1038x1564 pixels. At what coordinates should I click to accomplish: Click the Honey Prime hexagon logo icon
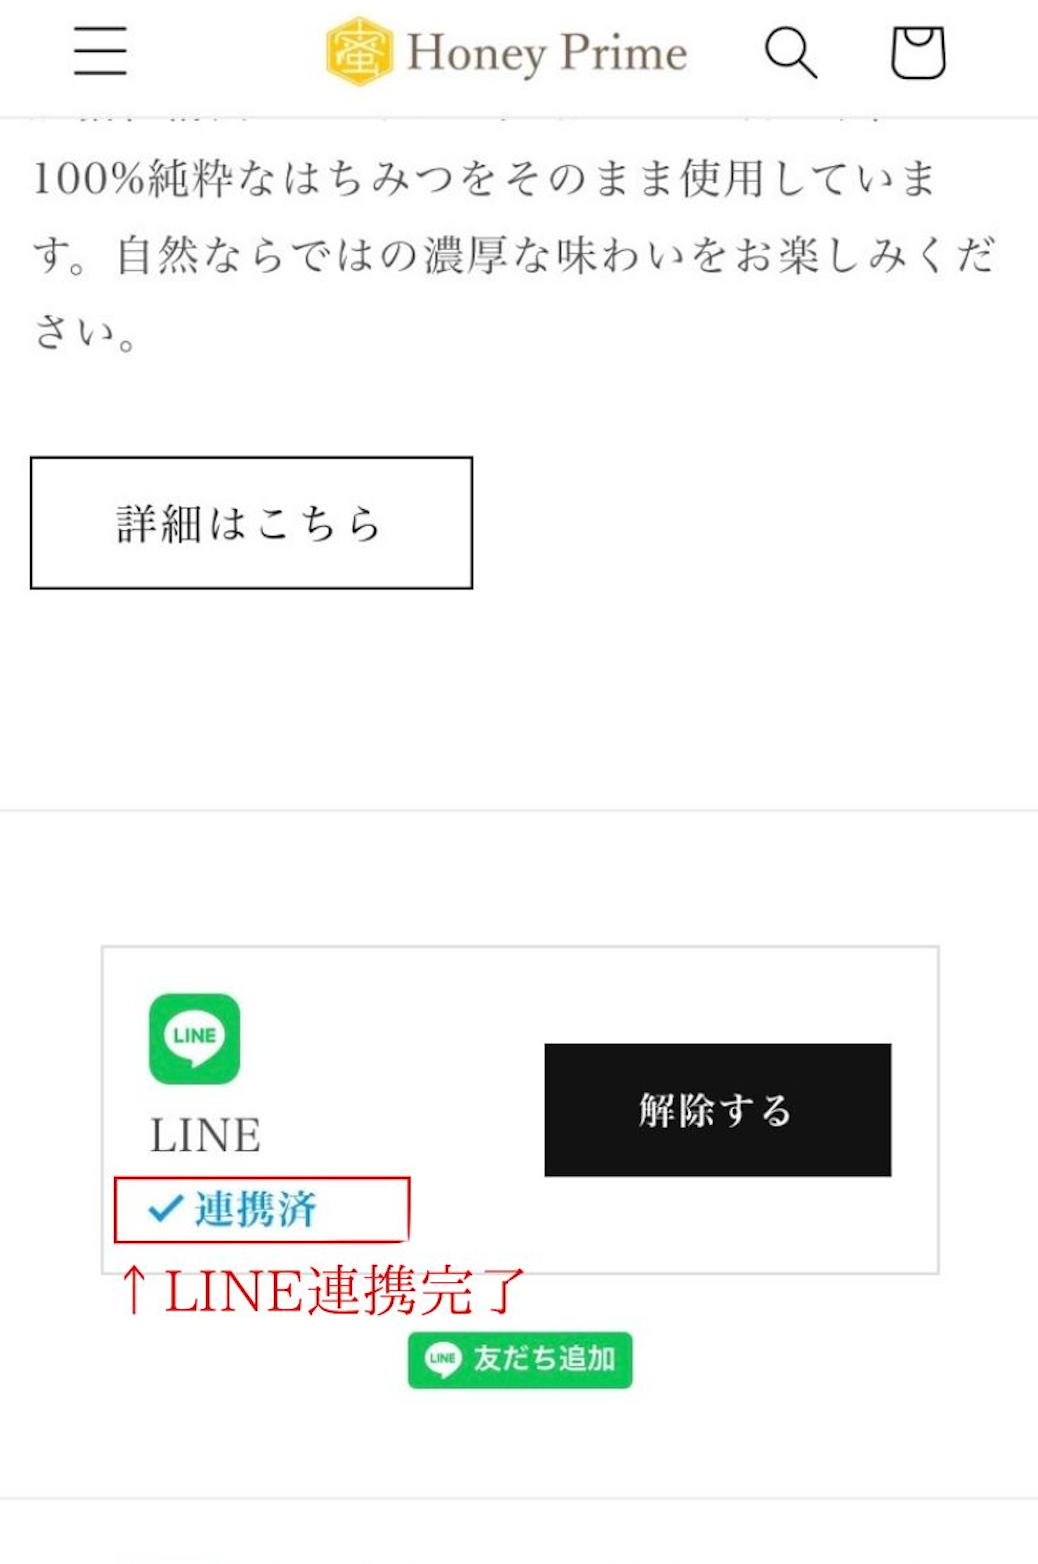pyautogui.click(x=358, y=51)
